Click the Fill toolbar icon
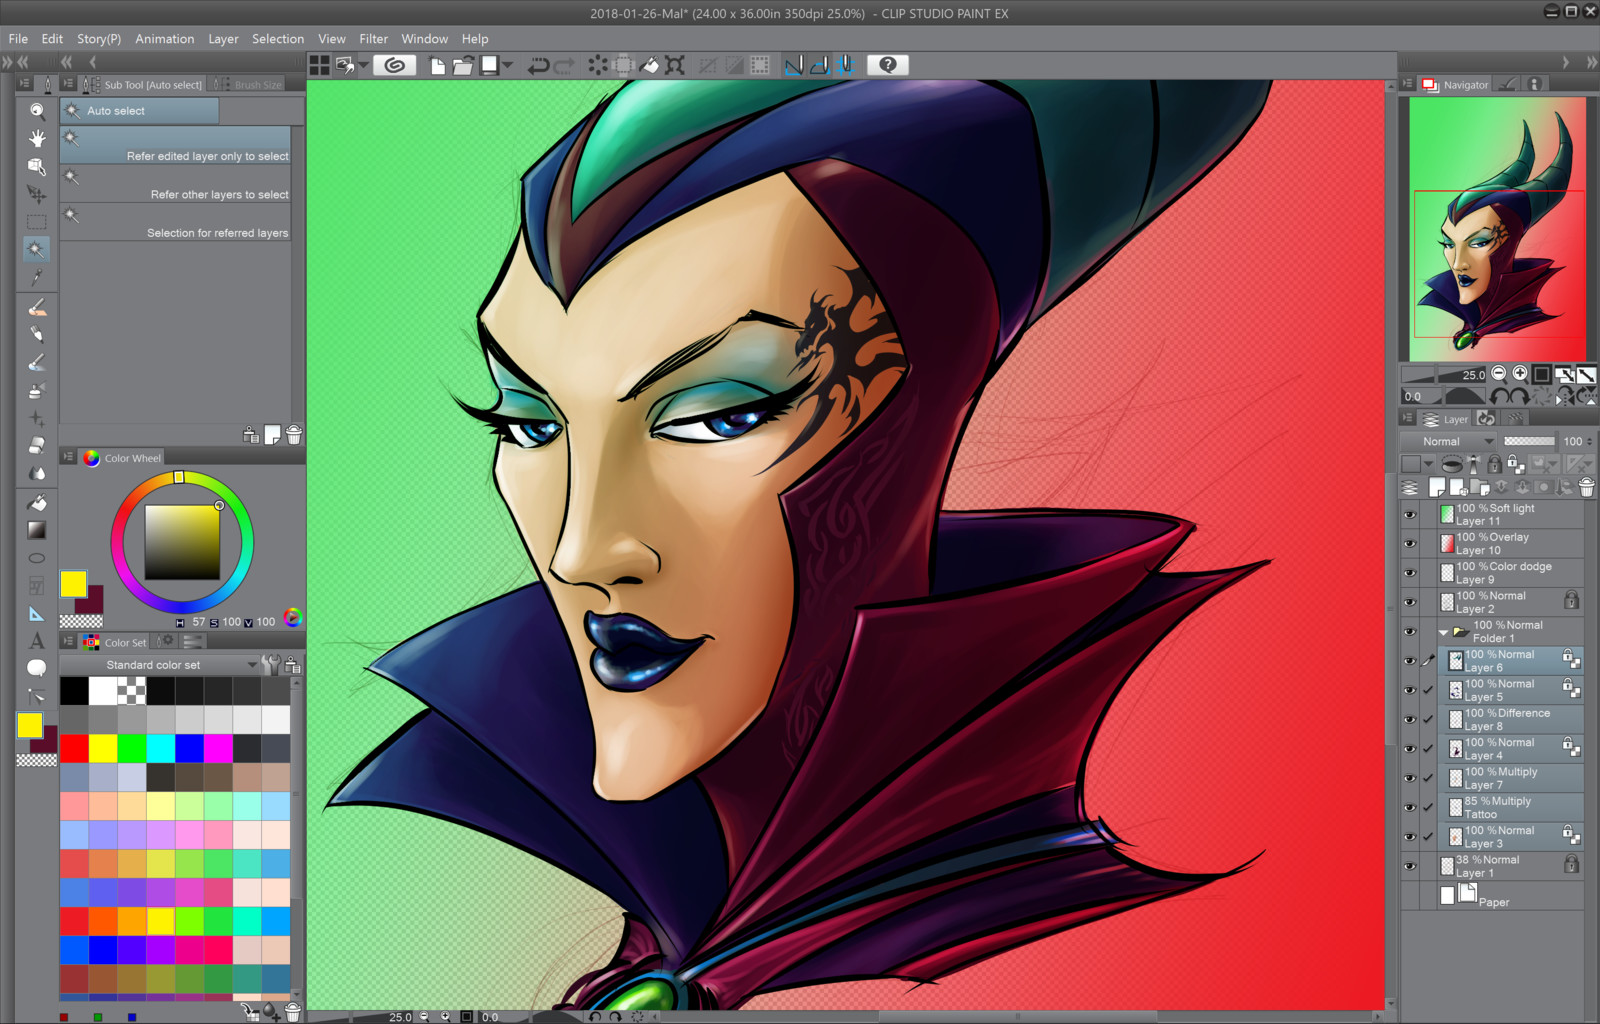The height and width of the screenshot is (1024, 1600). point(649,65)
